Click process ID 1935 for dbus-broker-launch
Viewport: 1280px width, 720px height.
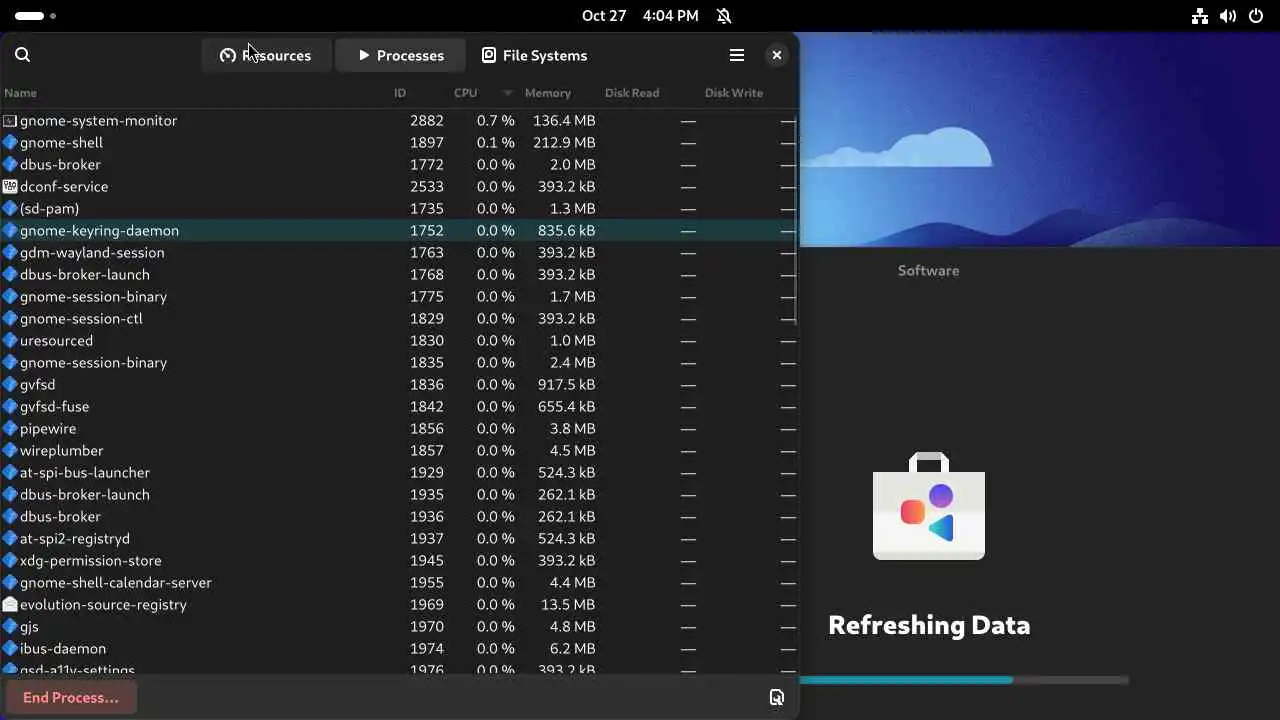[426, 494]
